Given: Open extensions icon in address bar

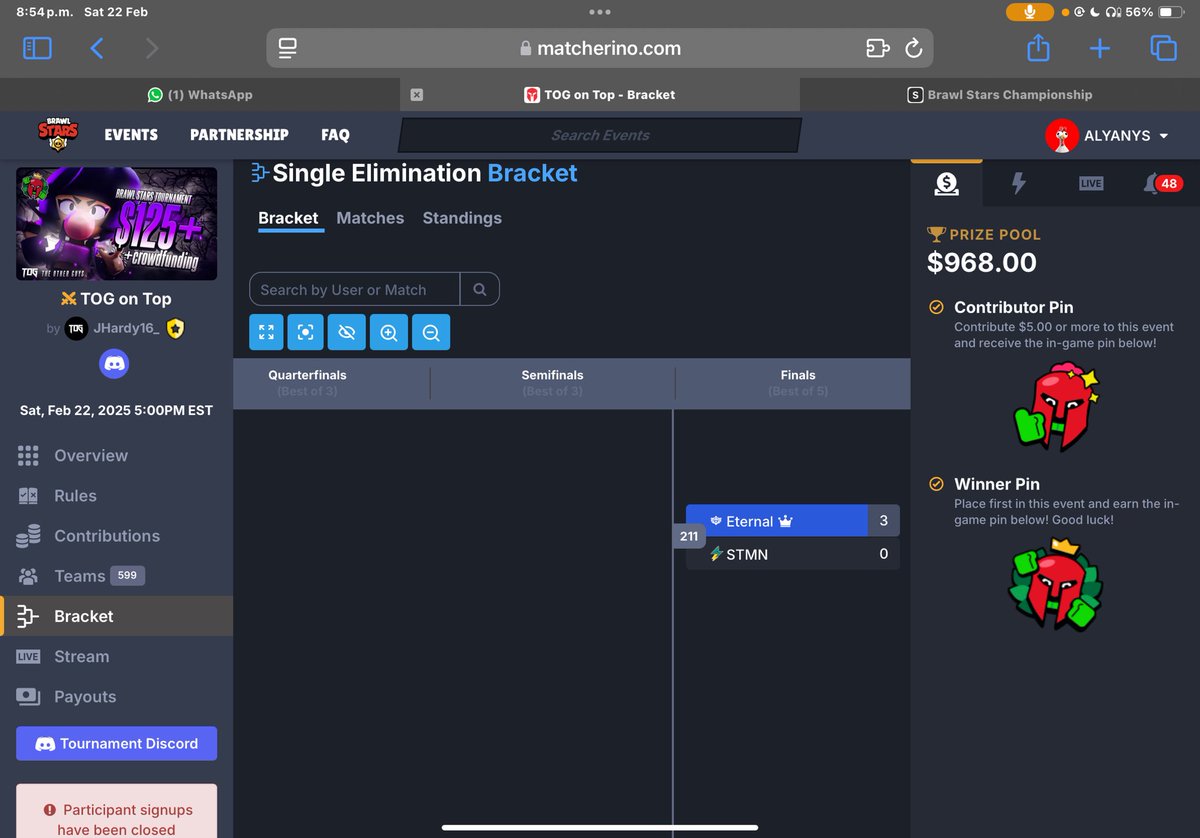Looking at the screenshot, I should [877, 48].
